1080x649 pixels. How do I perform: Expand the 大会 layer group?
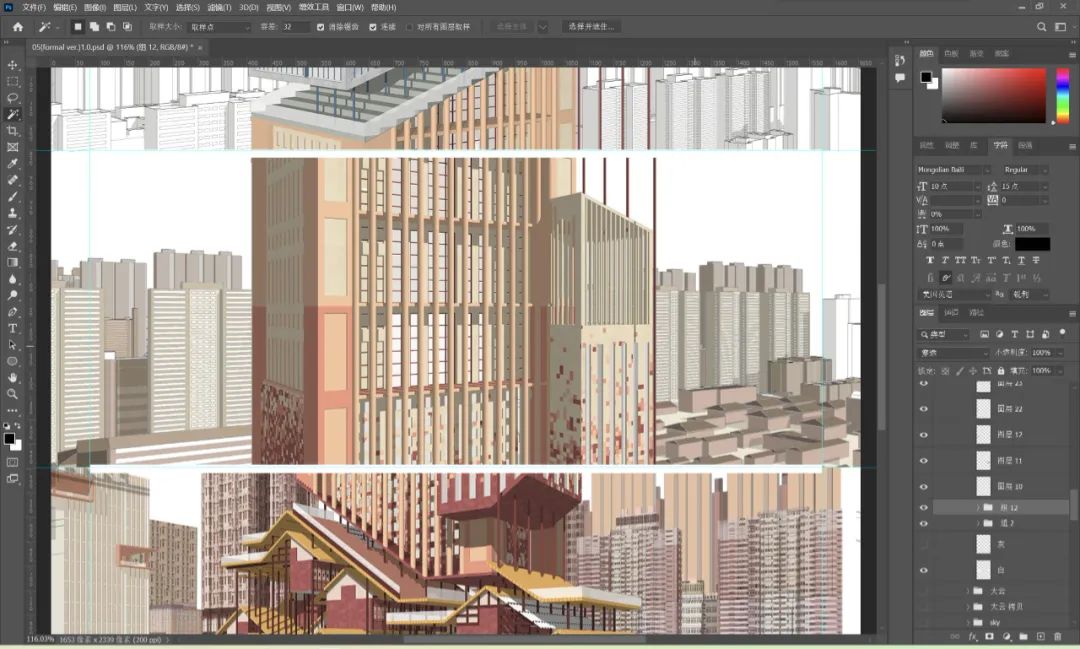(968, 591)
